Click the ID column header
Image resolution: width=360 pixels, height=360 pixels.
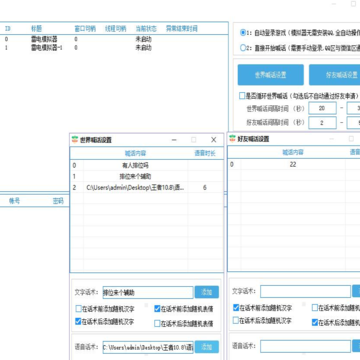click(8, 29)
